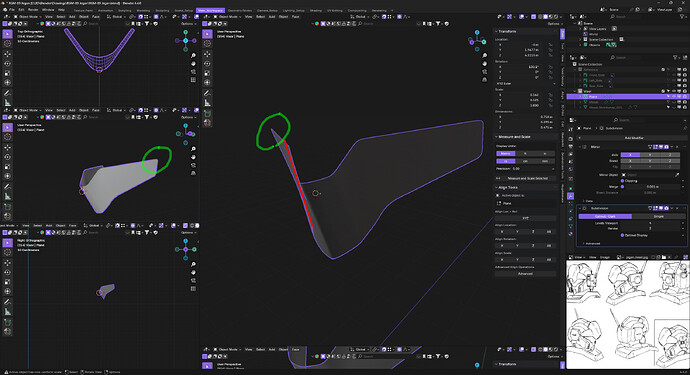Collapse the Mirror modifier panel
This screenshot has height=375, width=690.
click(580, 147)
